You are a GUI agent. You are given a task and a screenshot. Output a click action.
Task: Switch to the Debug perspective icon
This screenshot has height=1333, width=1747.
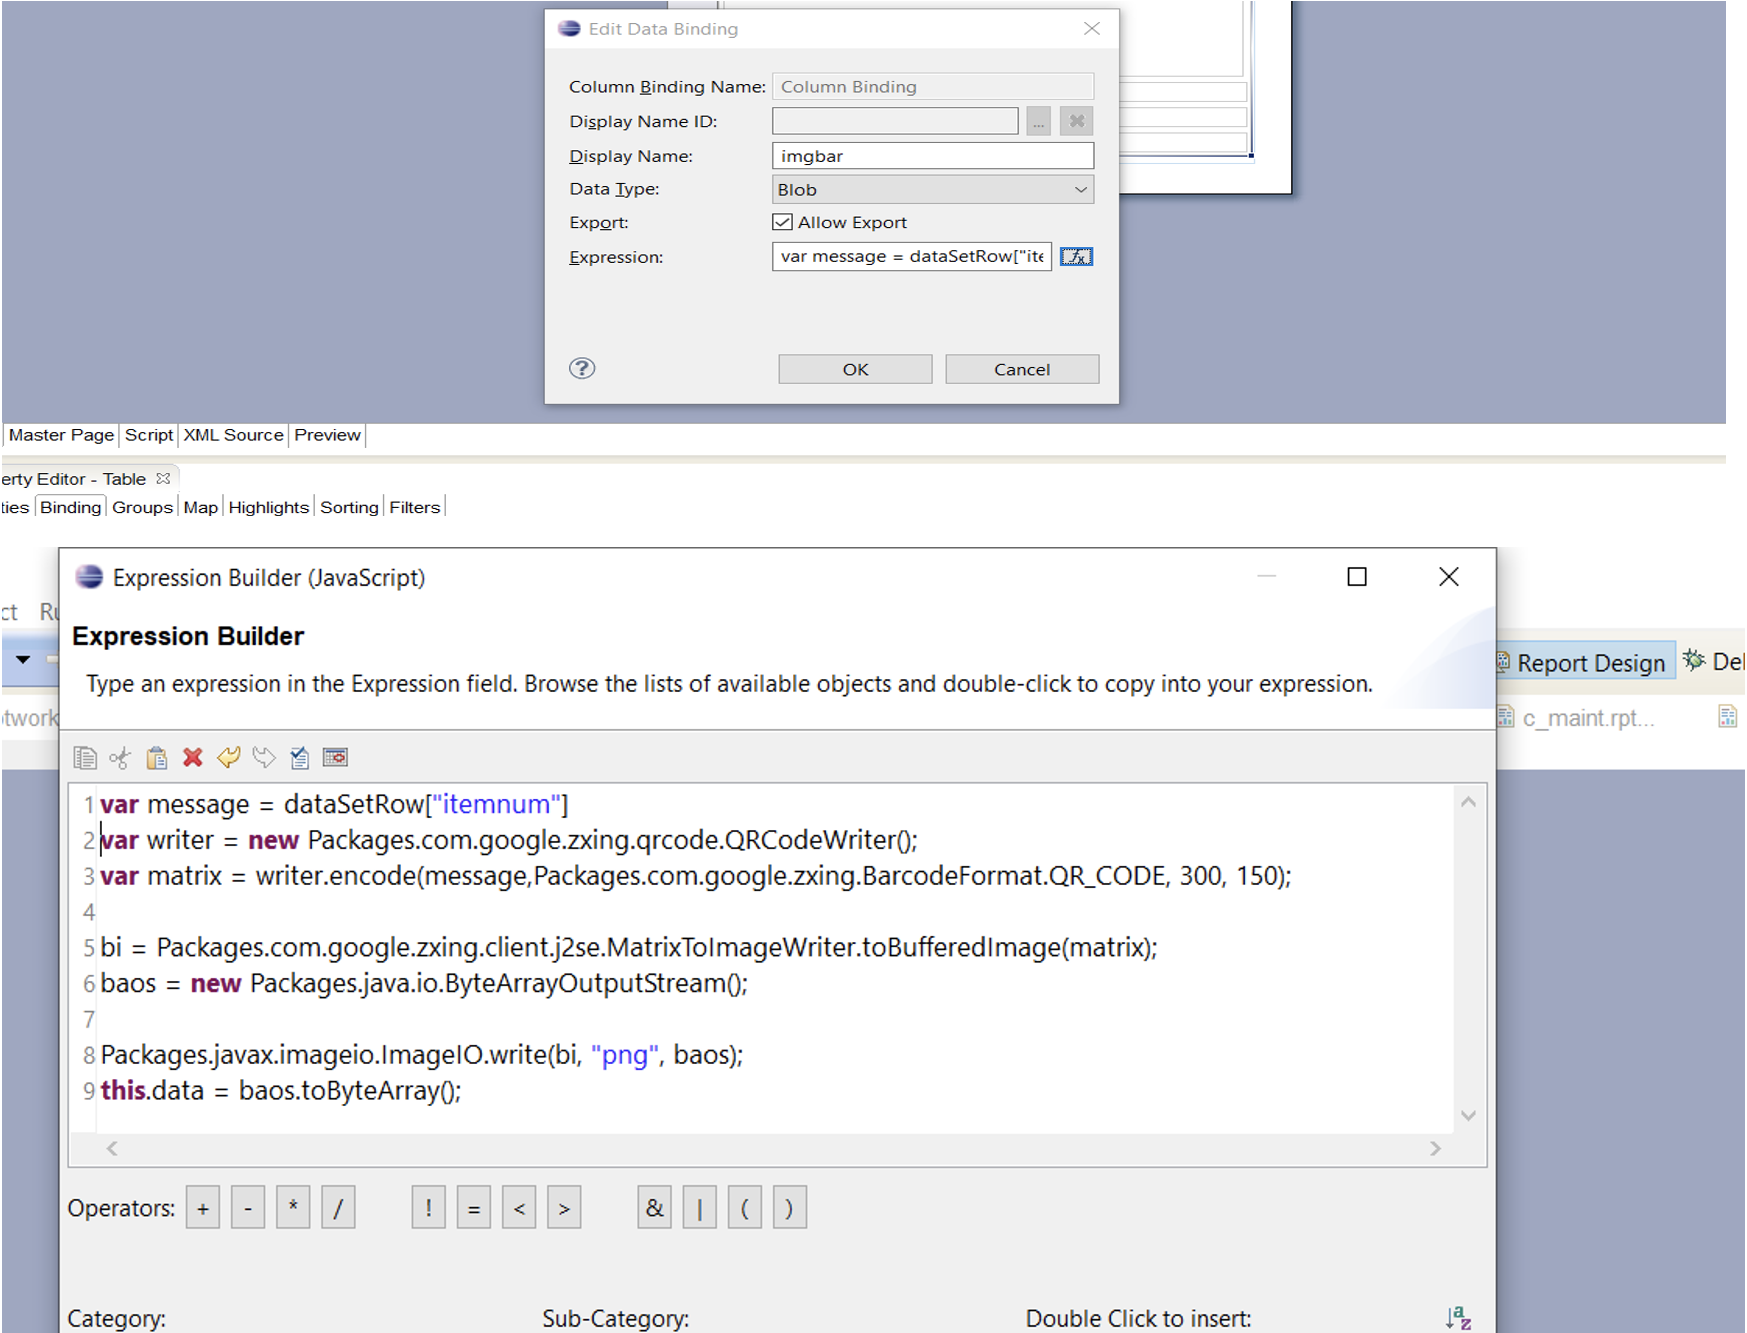1694,660
